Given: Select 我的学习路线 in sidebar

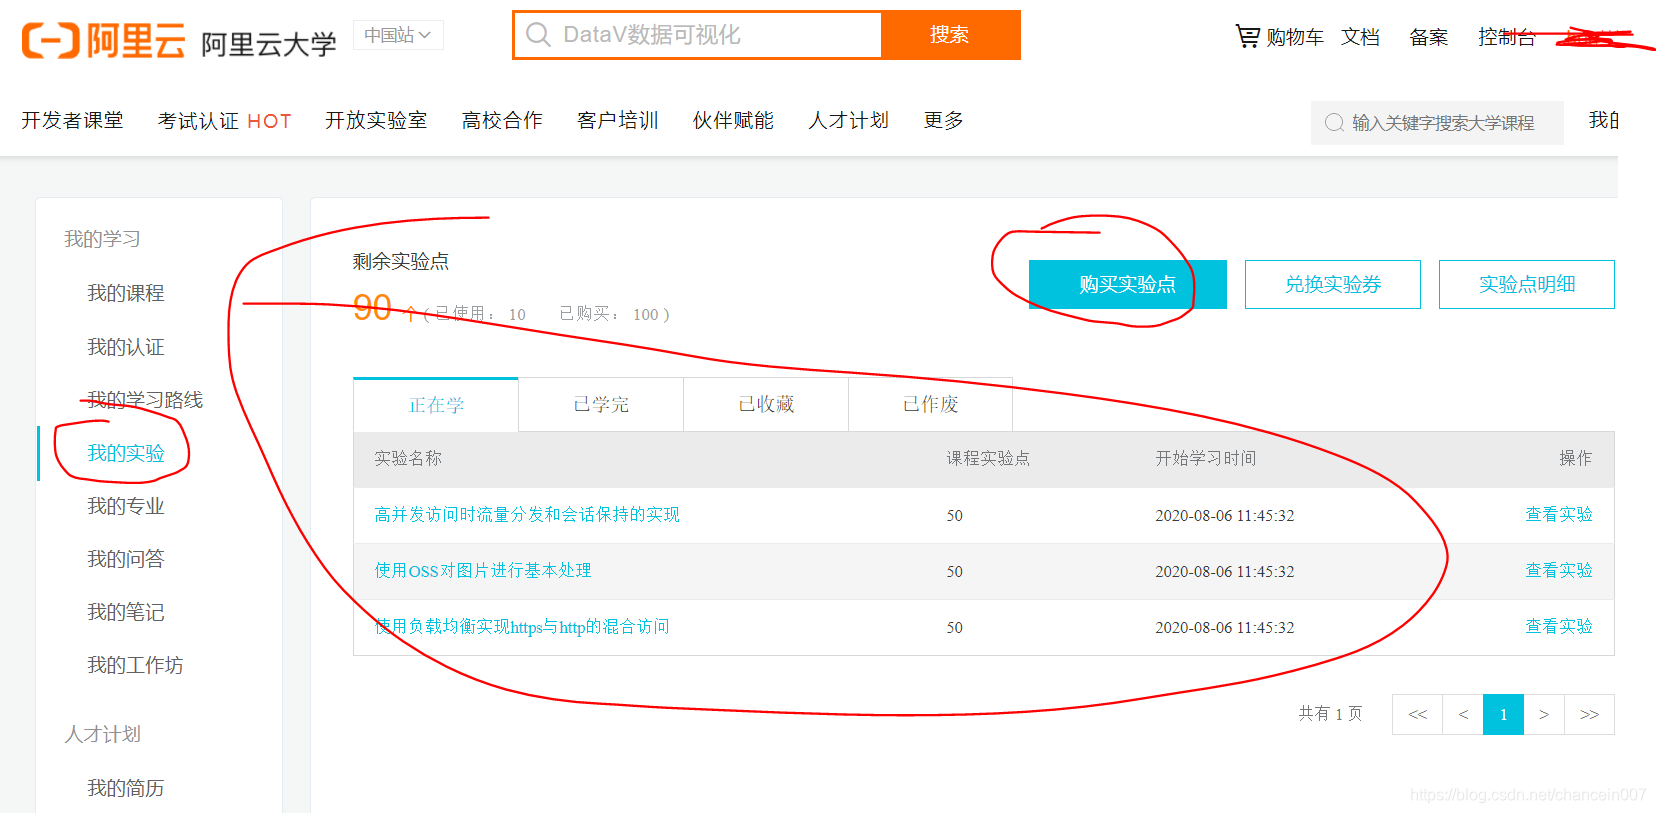Looking at the screenshot, I should pyautogui.click(x=145, y=400).
